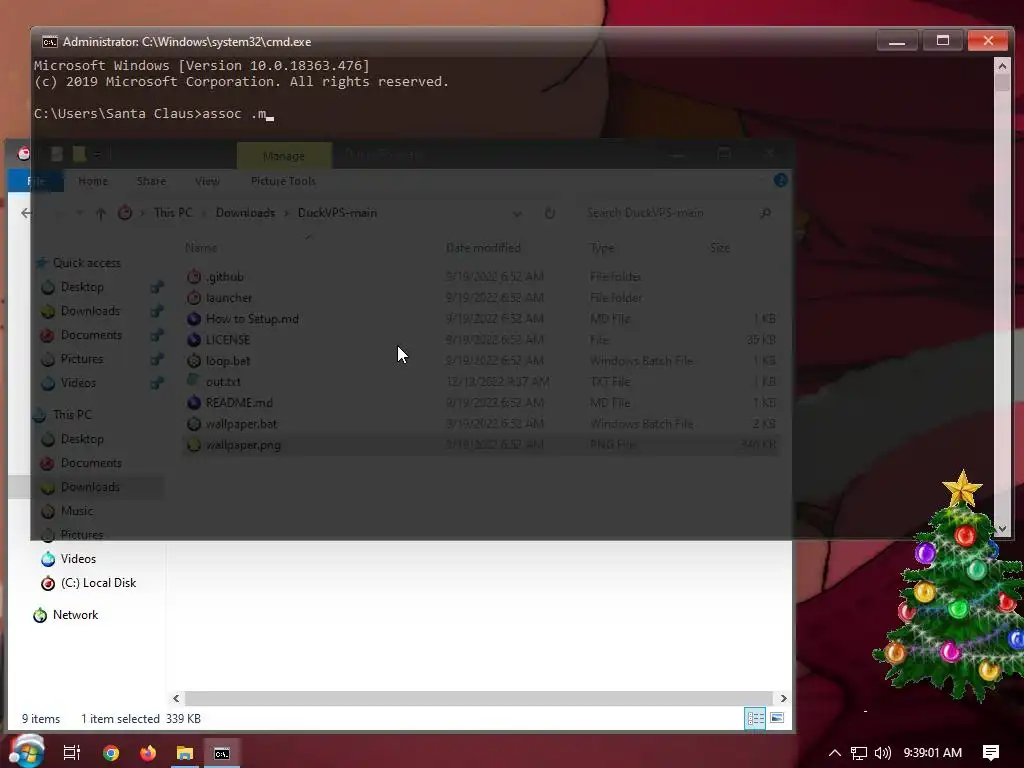
Task: Open the cmd window system menu icon
Action: [50, 42]
